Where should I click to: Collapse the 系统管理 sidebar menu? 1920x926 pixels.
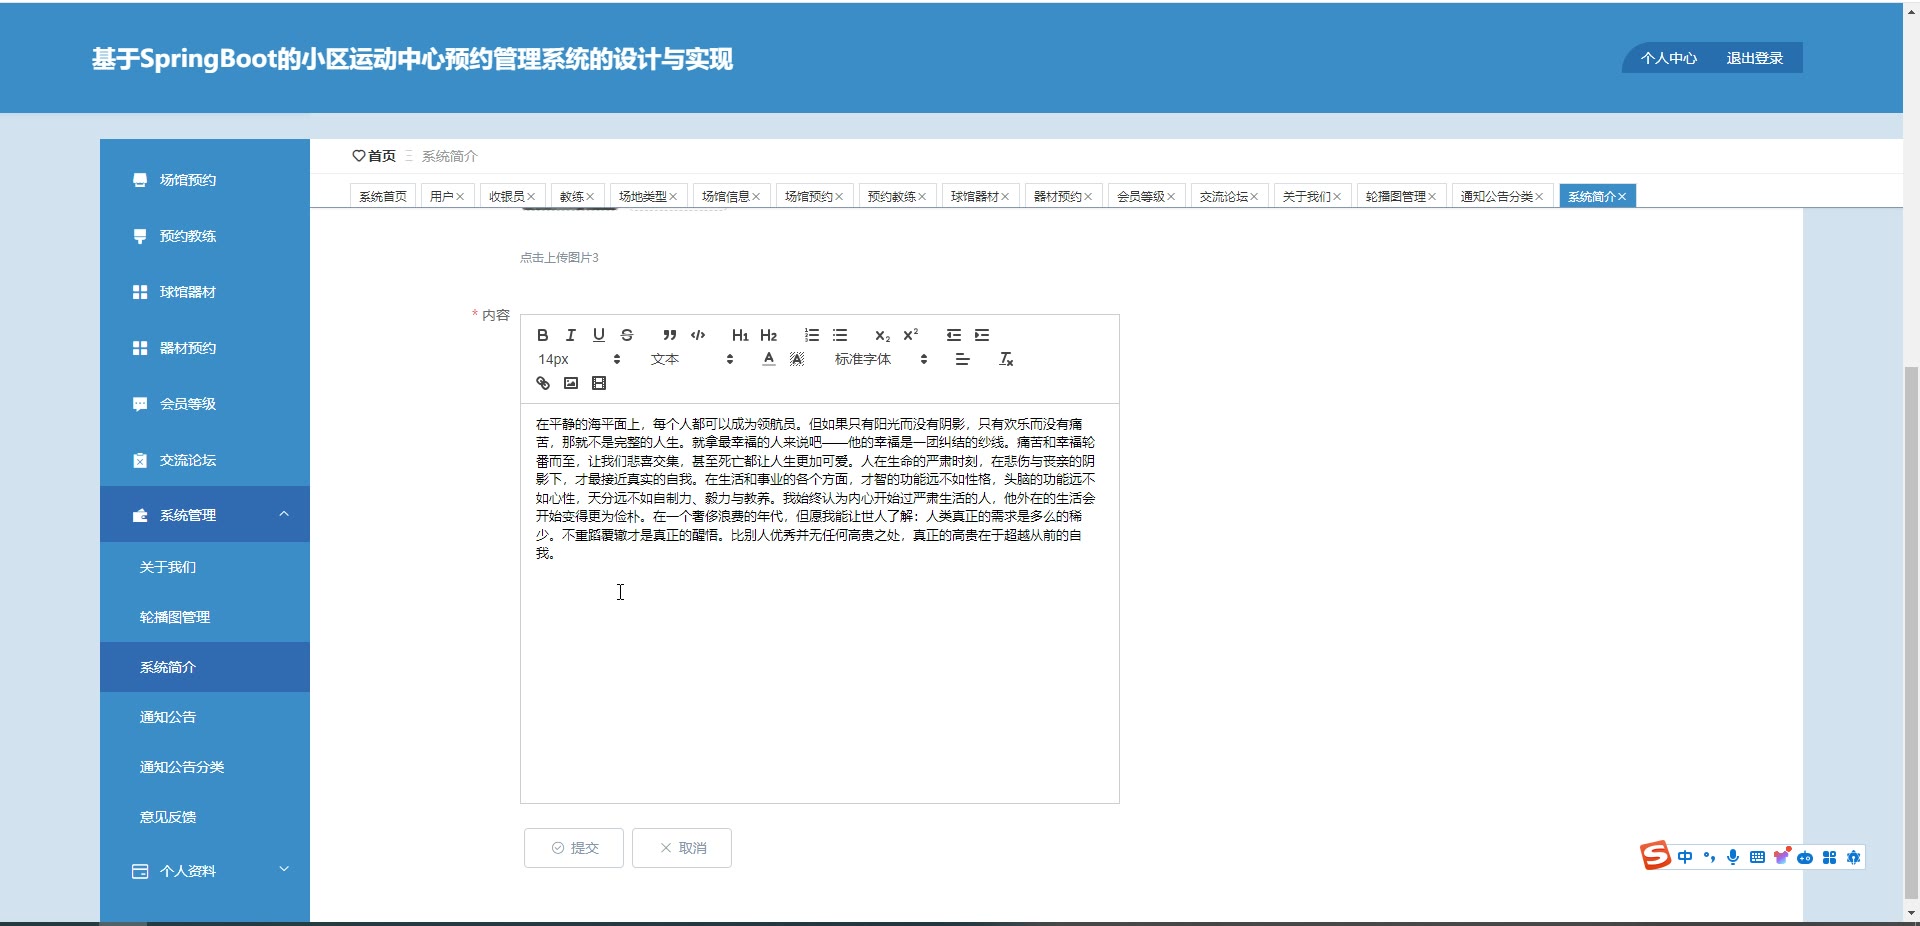click(205, 515)
